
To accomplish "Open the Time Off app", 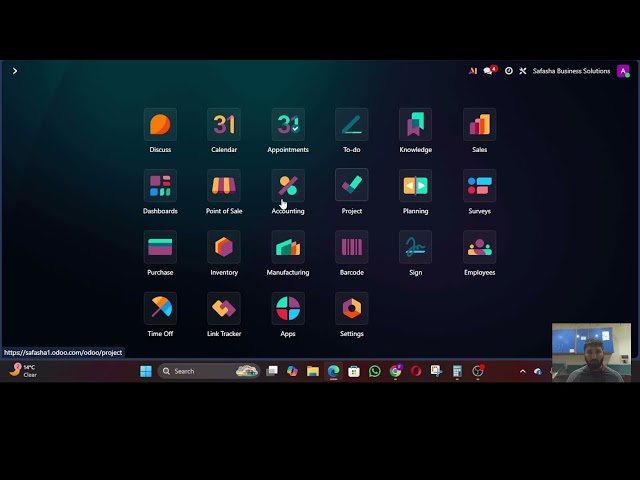I will pos(160,308).
